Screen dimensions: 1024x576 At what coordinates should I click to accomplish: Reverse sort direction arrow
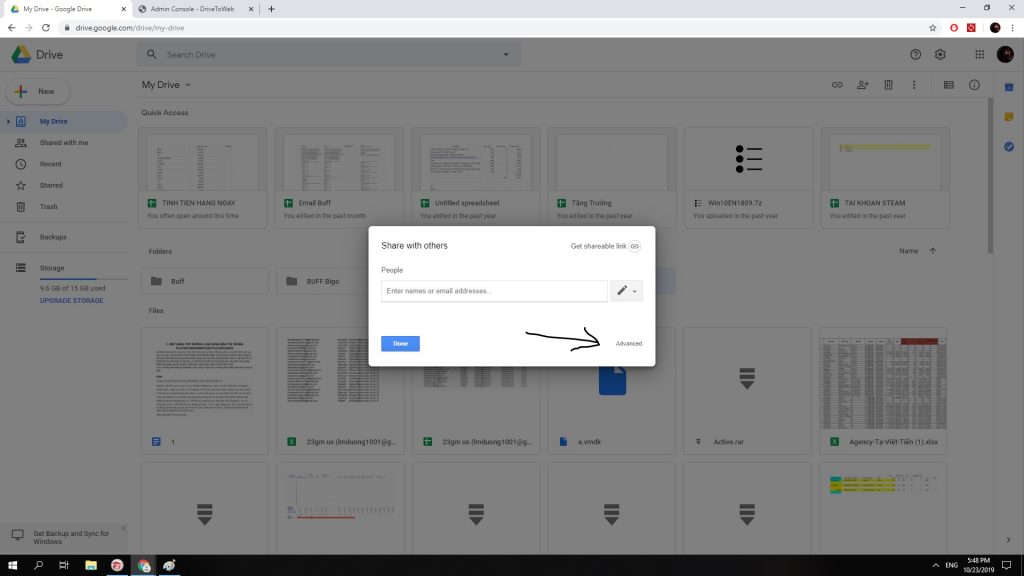[x=933, y=251]
